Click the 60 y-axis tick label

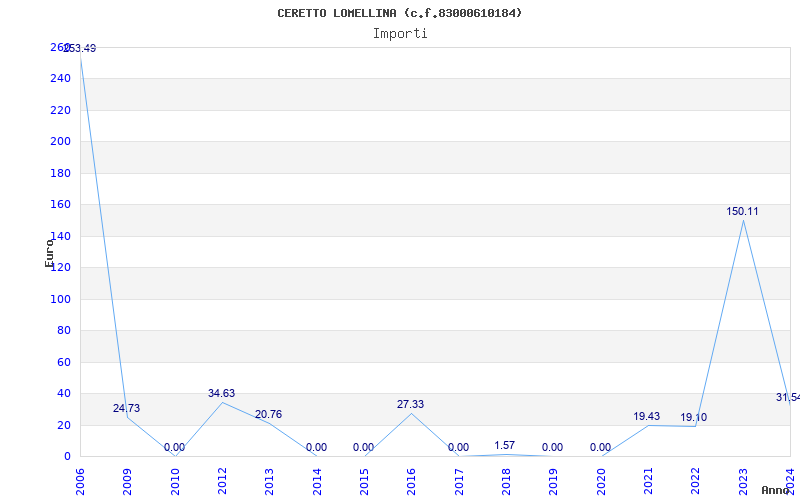[63, 362]
